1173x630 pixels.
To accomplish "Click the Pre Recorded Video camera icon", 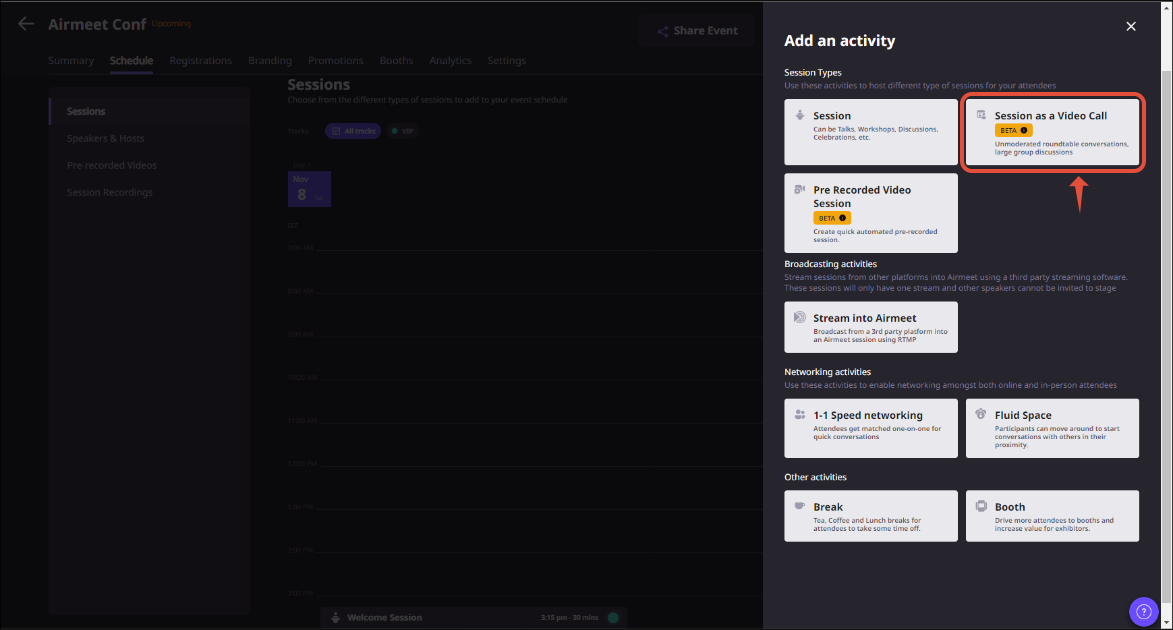I will coord(800,189).
